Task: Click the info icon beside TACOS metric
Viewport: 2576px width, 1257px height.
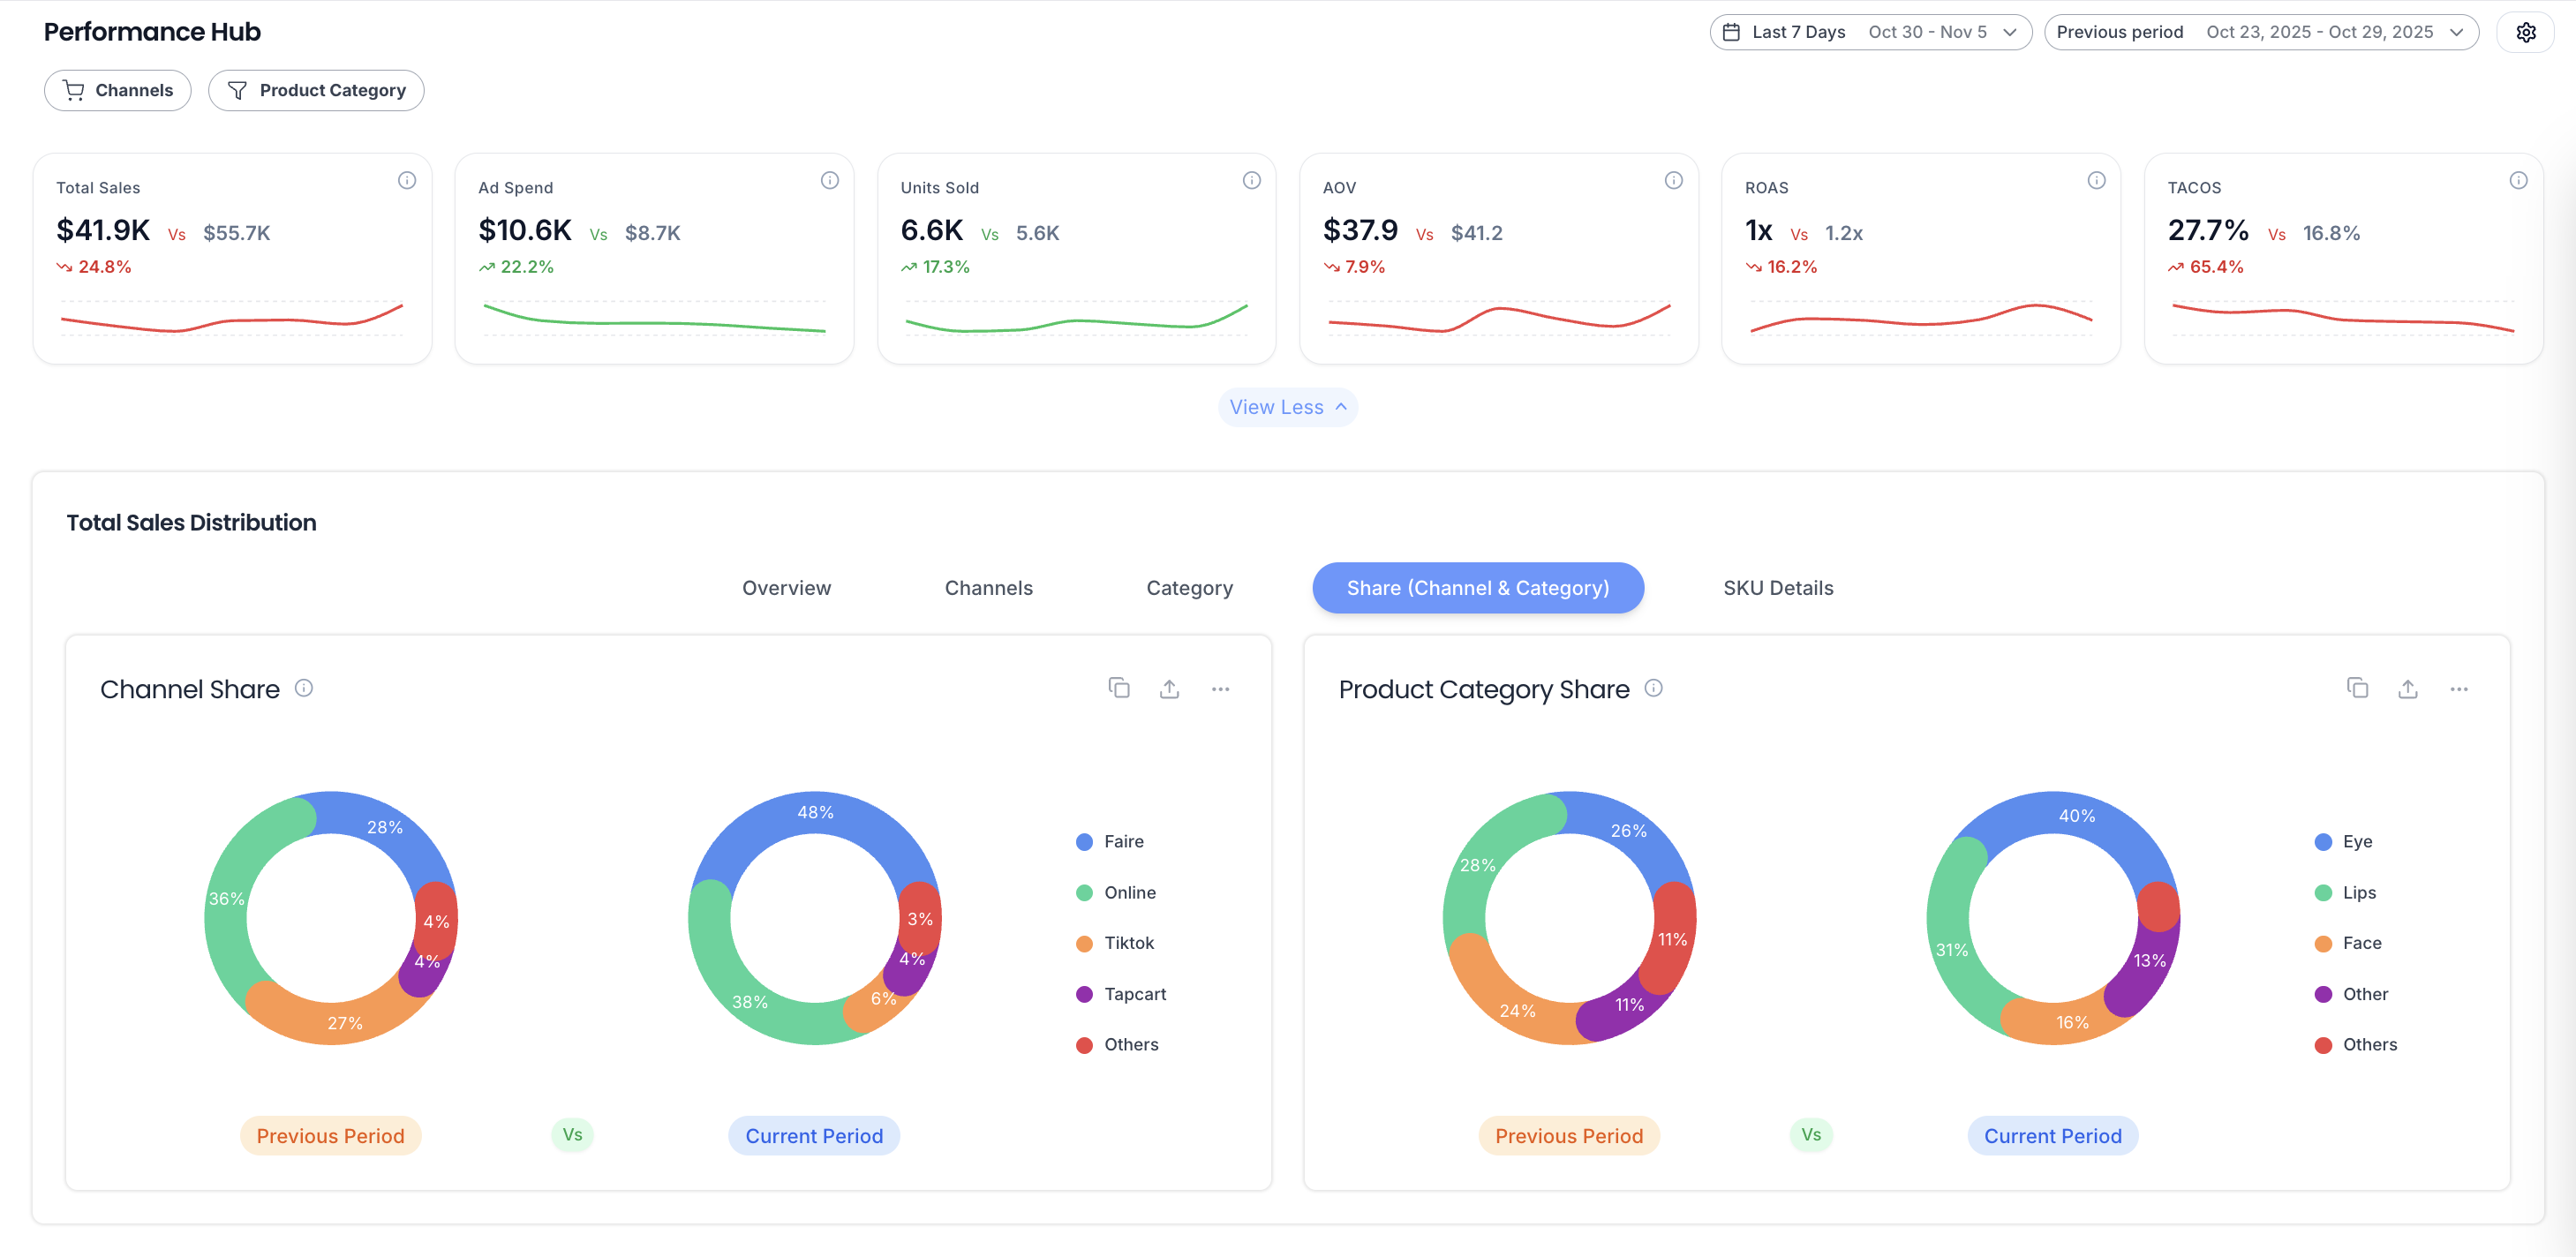Action: [2519, 180]
